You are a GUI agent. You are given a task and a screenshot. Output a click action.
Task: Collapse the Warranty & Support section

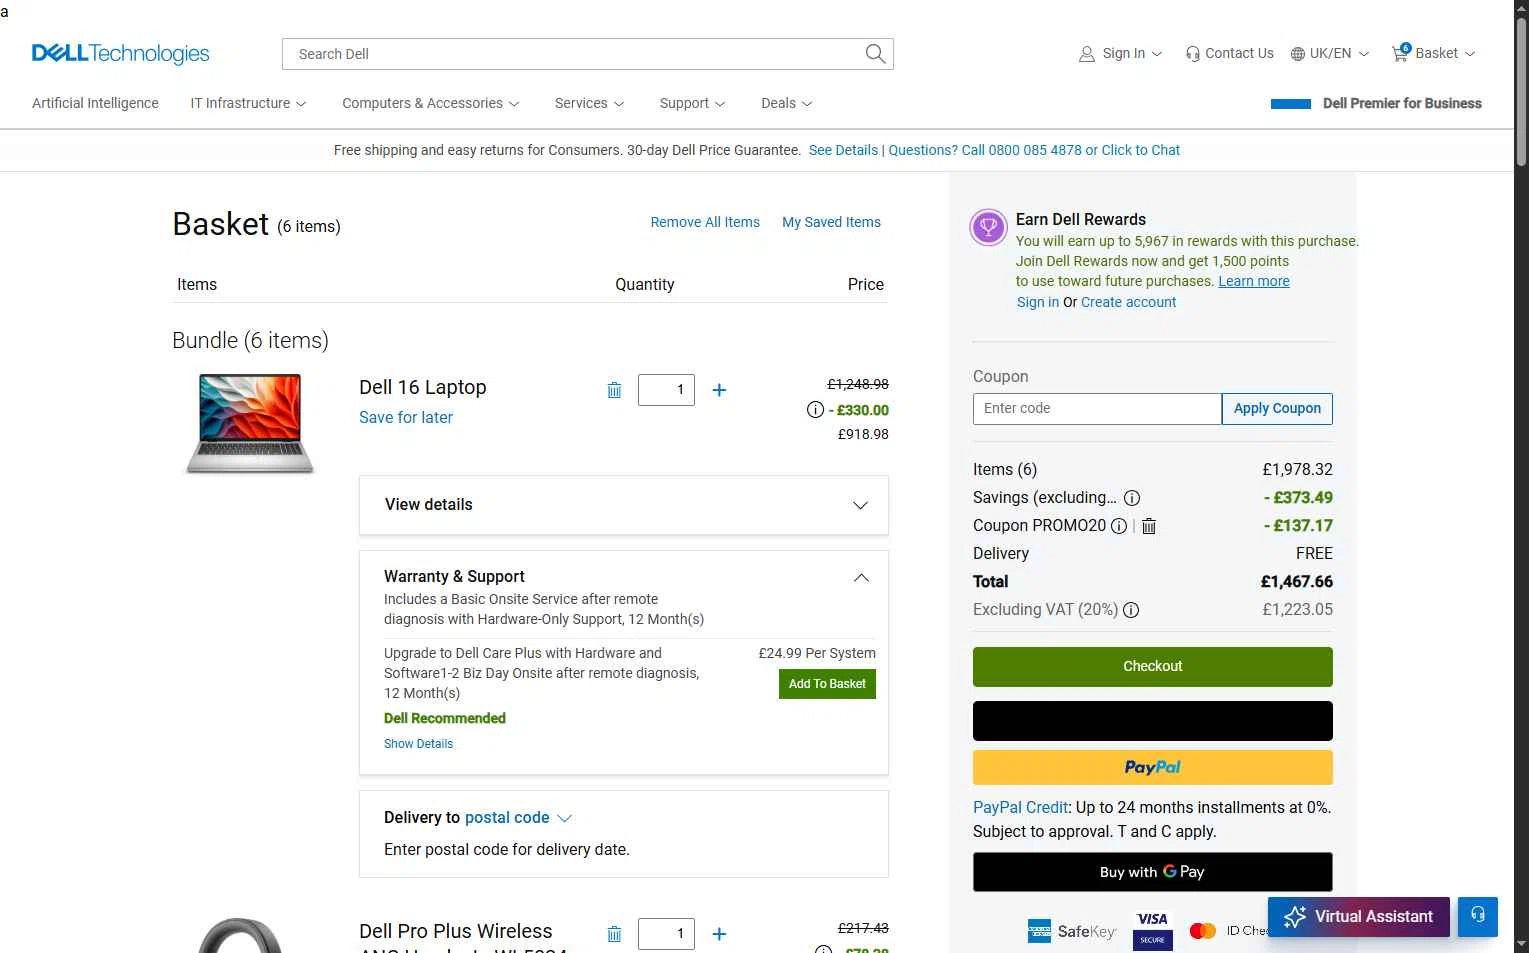(x=861, y=578)
